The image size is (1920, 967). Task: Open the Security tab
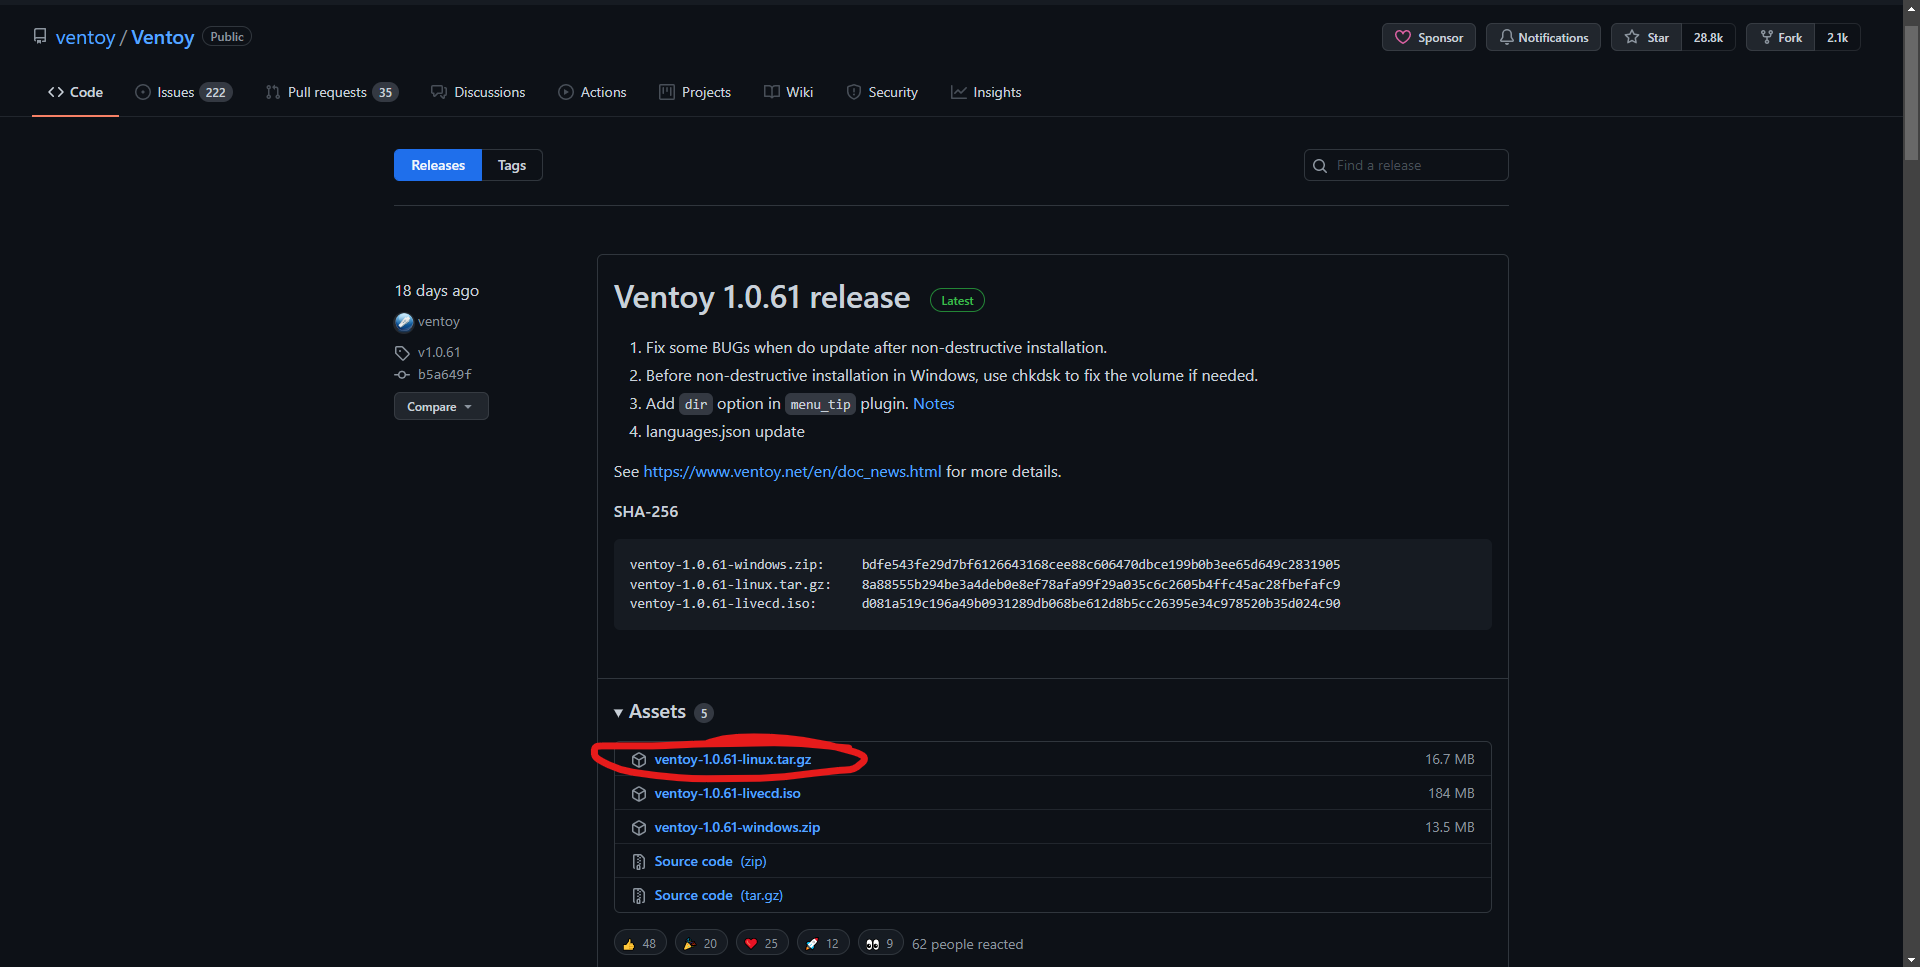tap(882, 92)
